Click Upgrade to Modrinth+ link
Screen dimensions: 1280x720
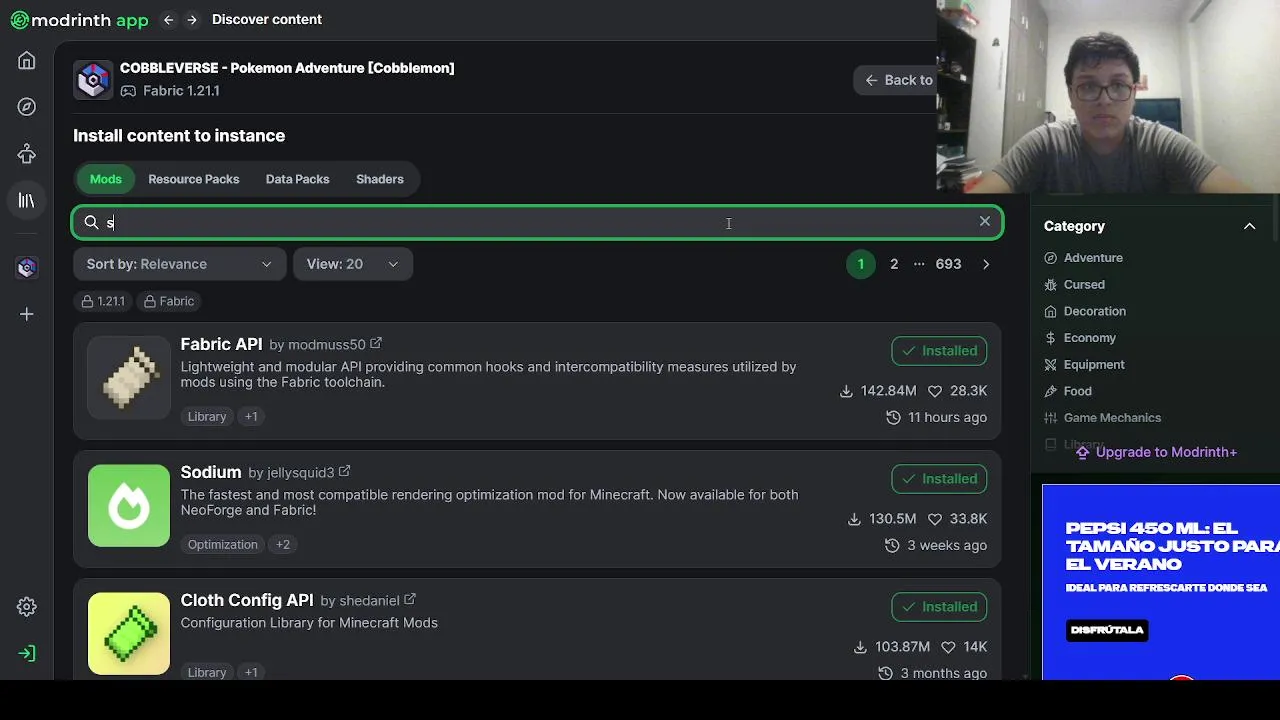pyautogui.click(x=1156, y=452)
